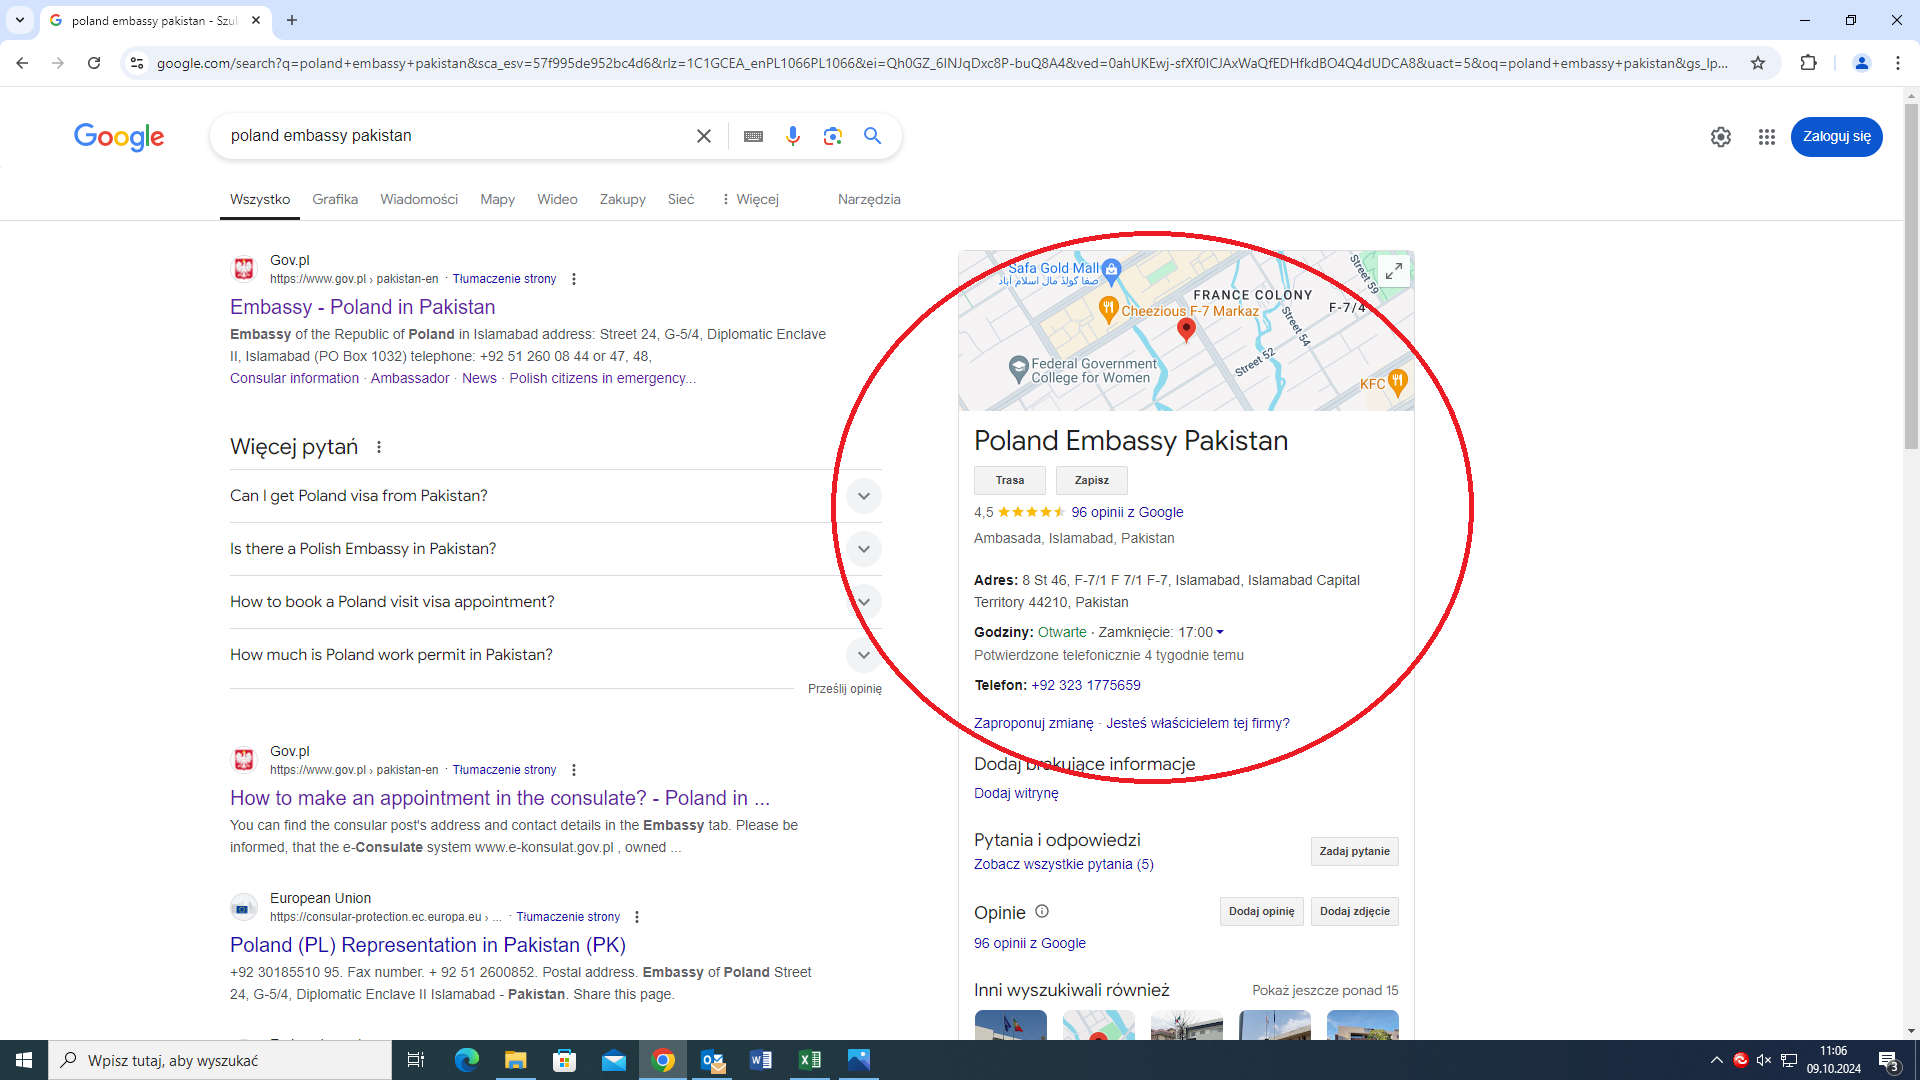Click the voice search microphone icon
Viewport: 1920px width, 1080px height.
point(793,136)
